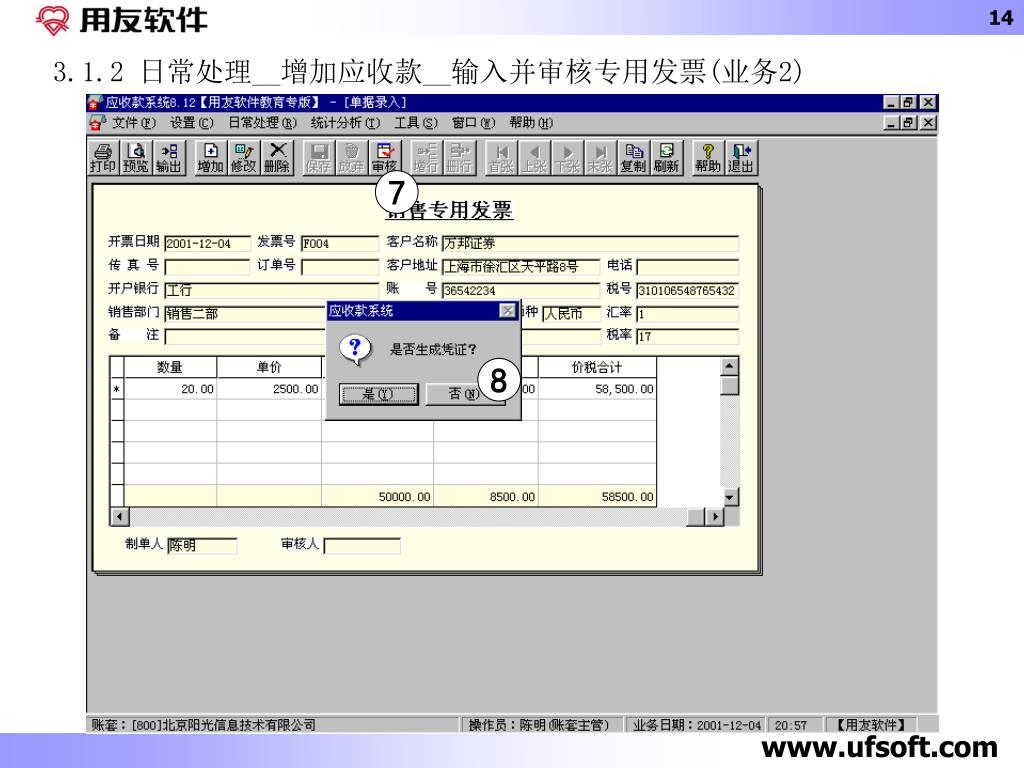This screenshot has height=768, width=1024.
Task: Go to last record (末张) icon
Action: pos(600,158)
